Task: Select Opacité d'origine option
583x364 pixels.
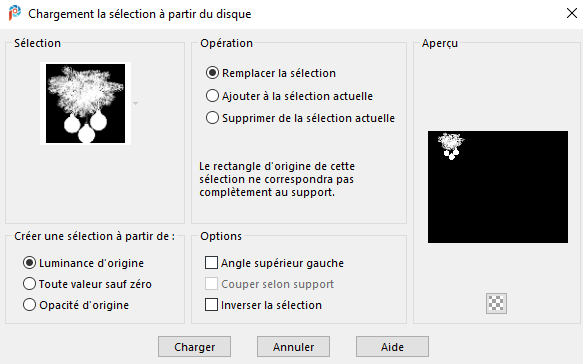Action: pyautogui.click(x=29, y=305)
